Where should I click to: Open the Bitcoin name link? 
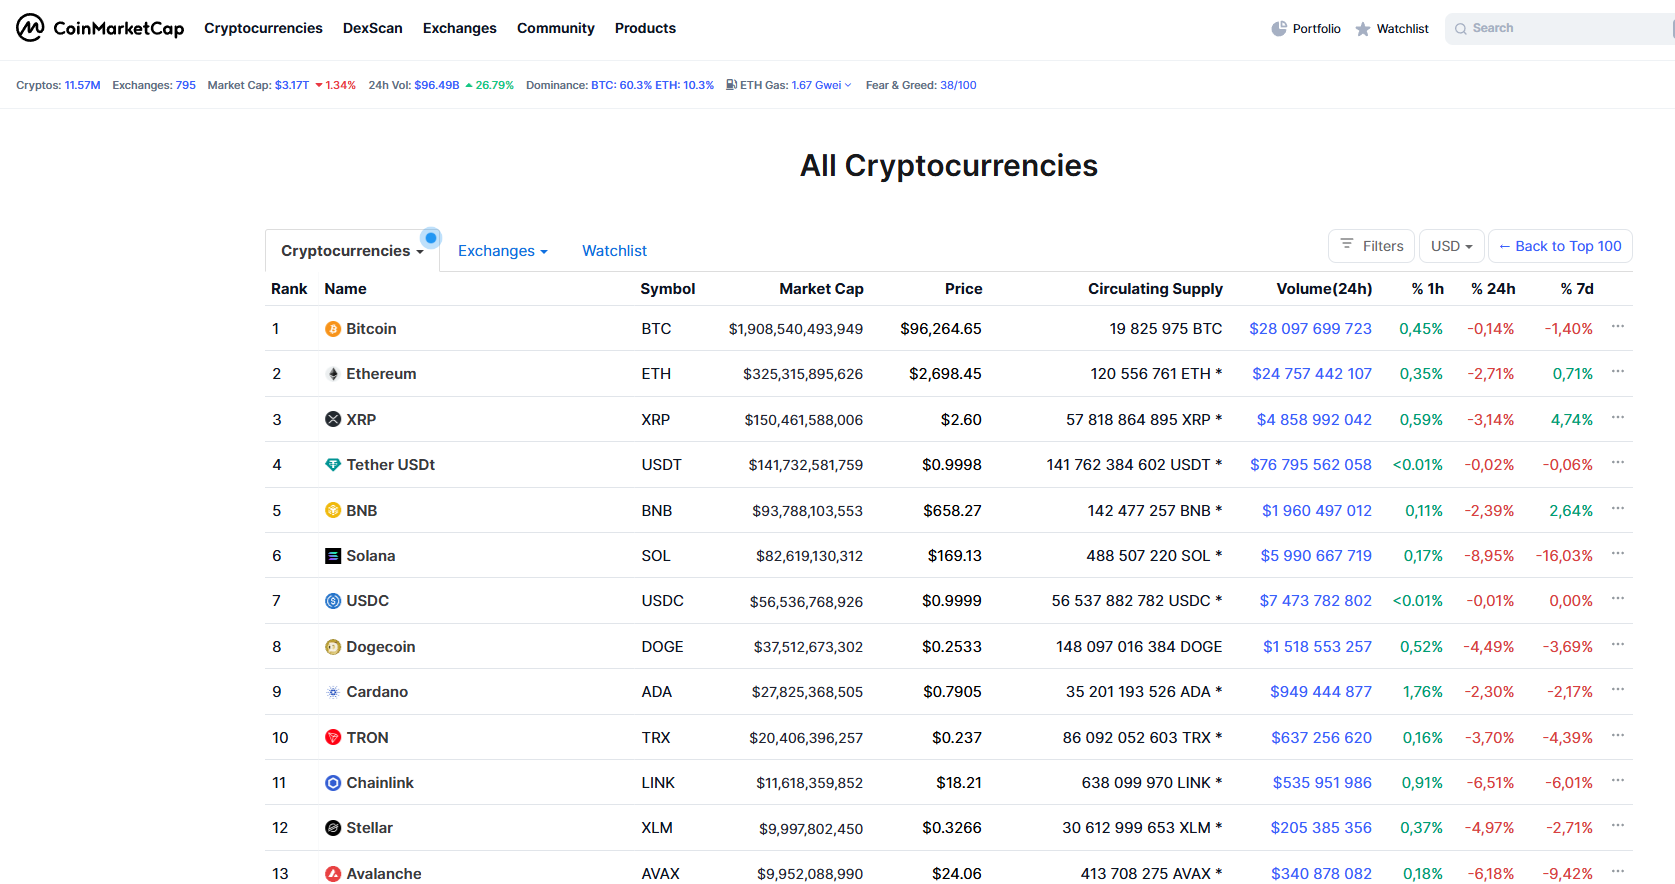tap(371, 329)
